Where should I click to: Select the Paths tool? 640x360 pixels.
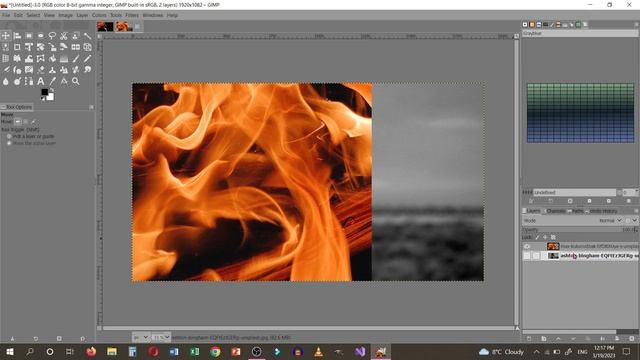pos(29,81)
